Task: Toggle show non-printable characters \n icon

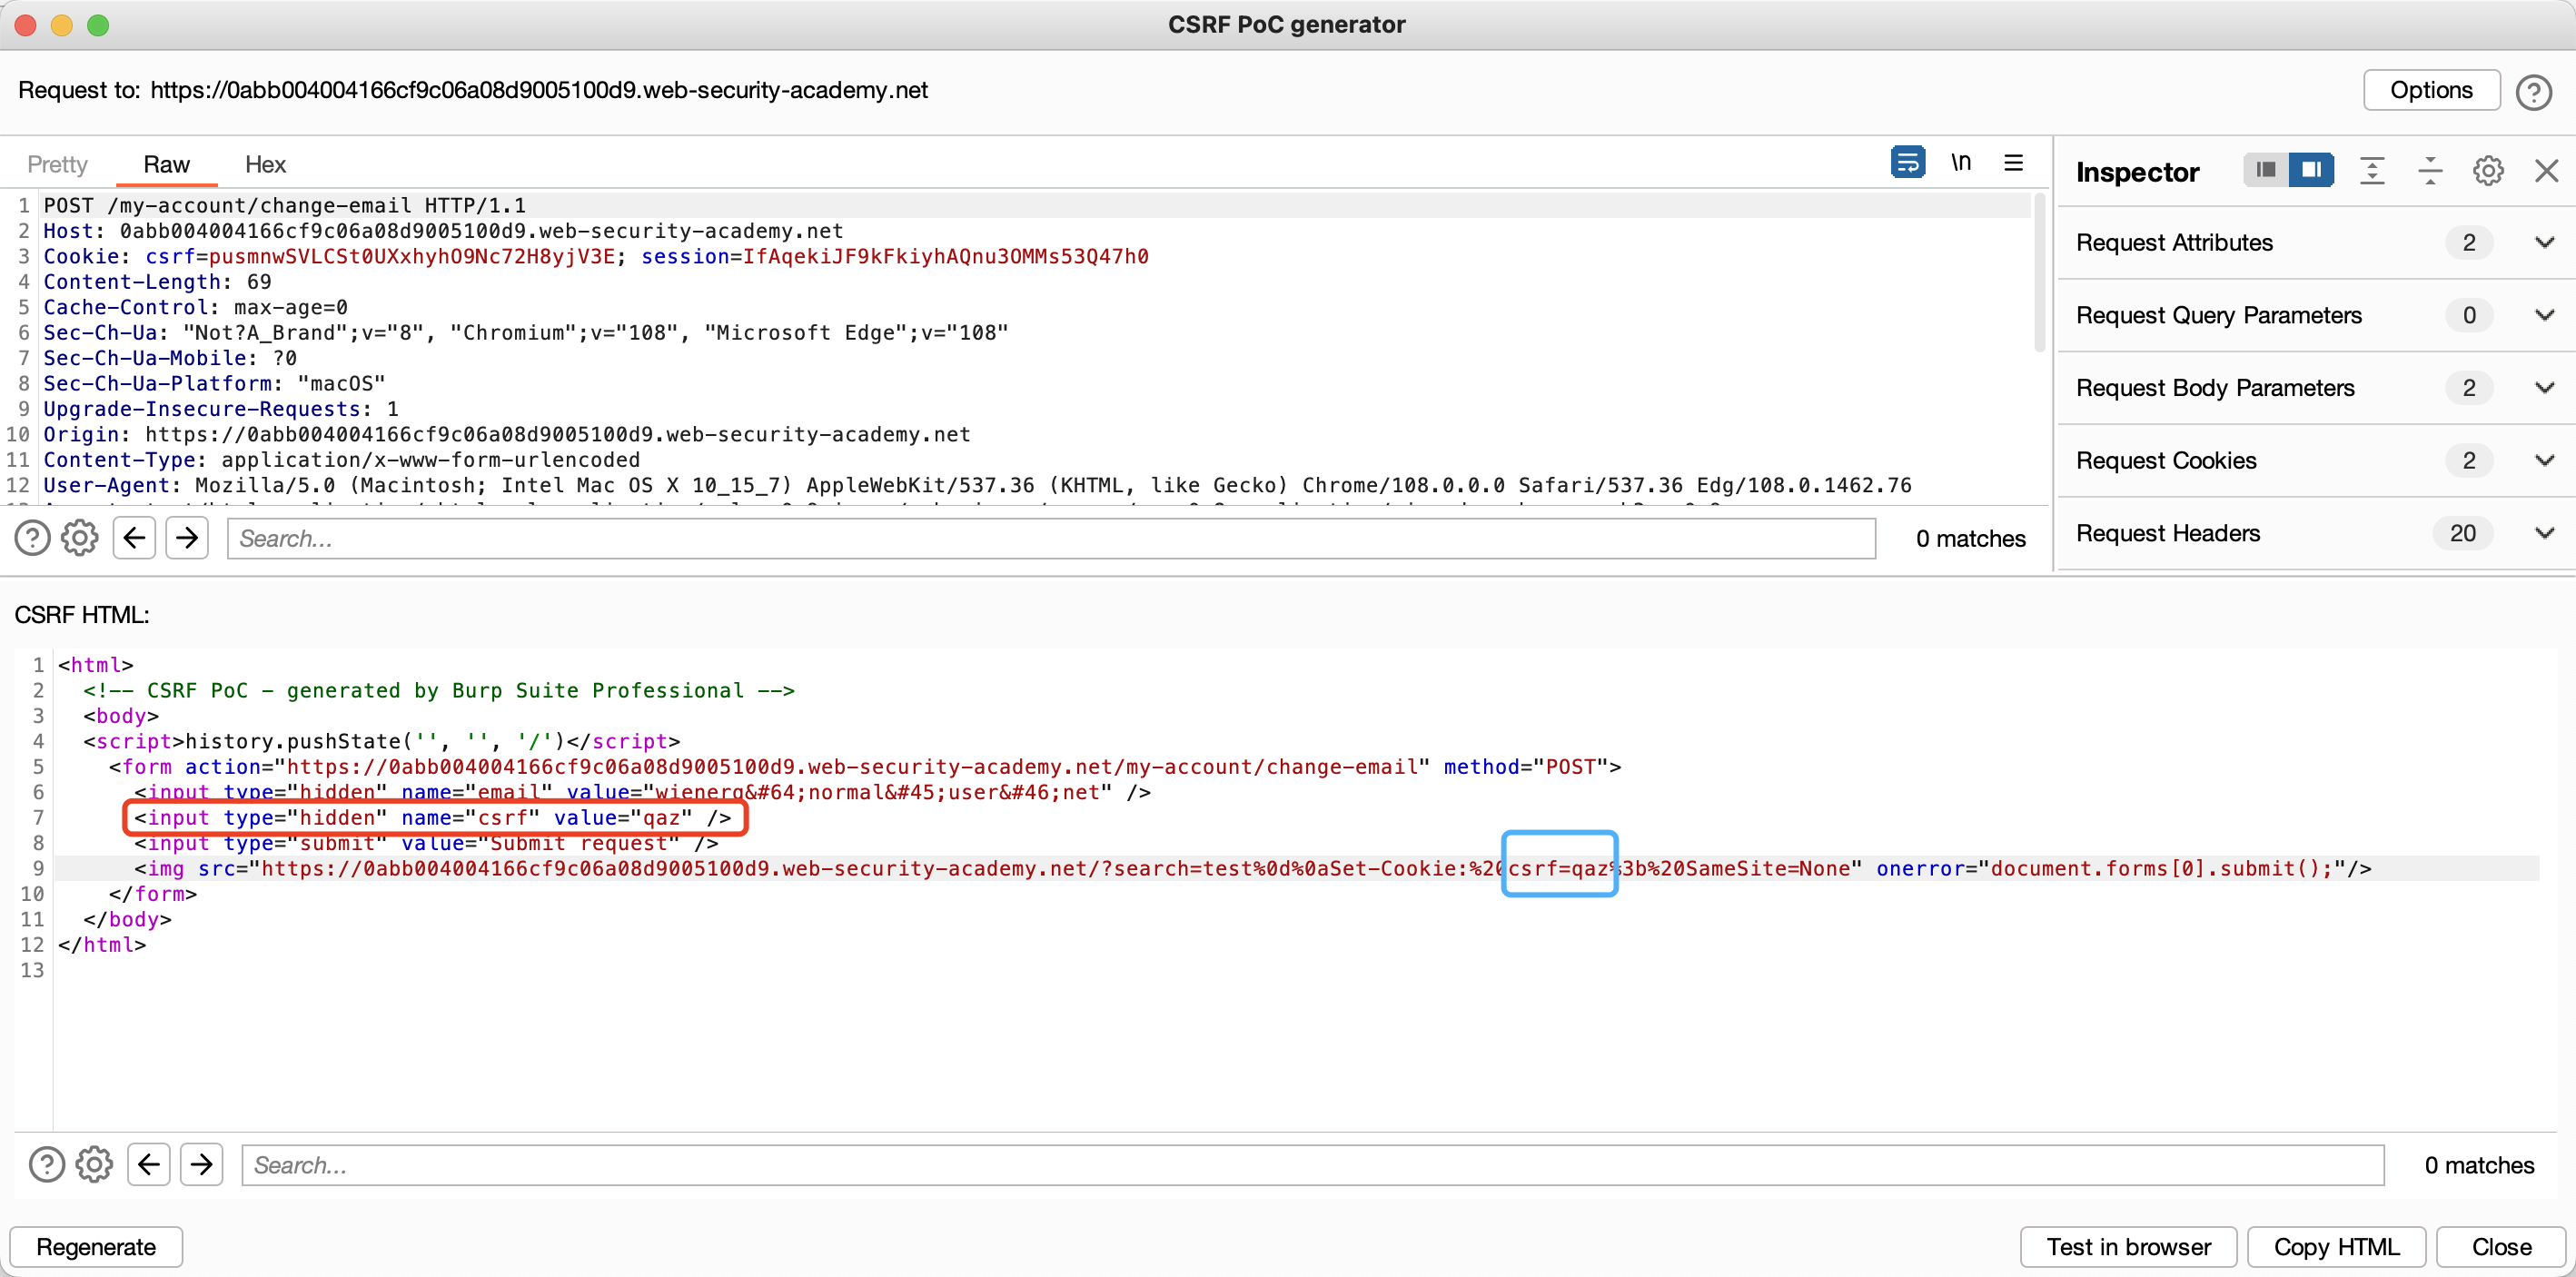Action: [1960, 162]
